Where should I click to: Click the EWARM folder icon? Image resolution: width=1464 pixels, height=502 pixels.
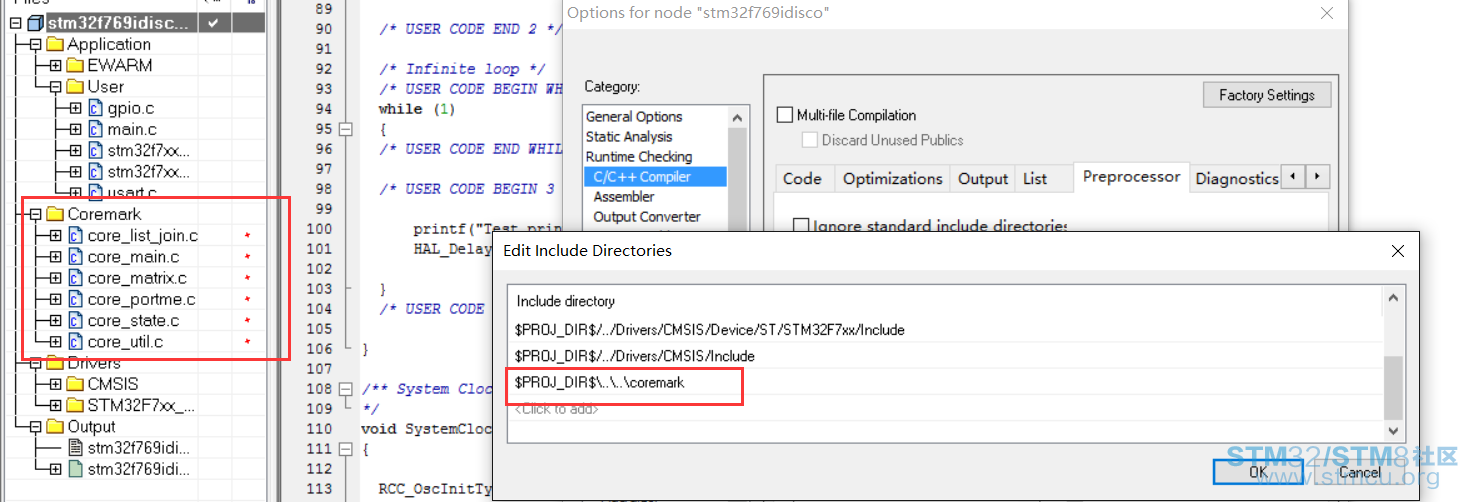pos(75,65)
